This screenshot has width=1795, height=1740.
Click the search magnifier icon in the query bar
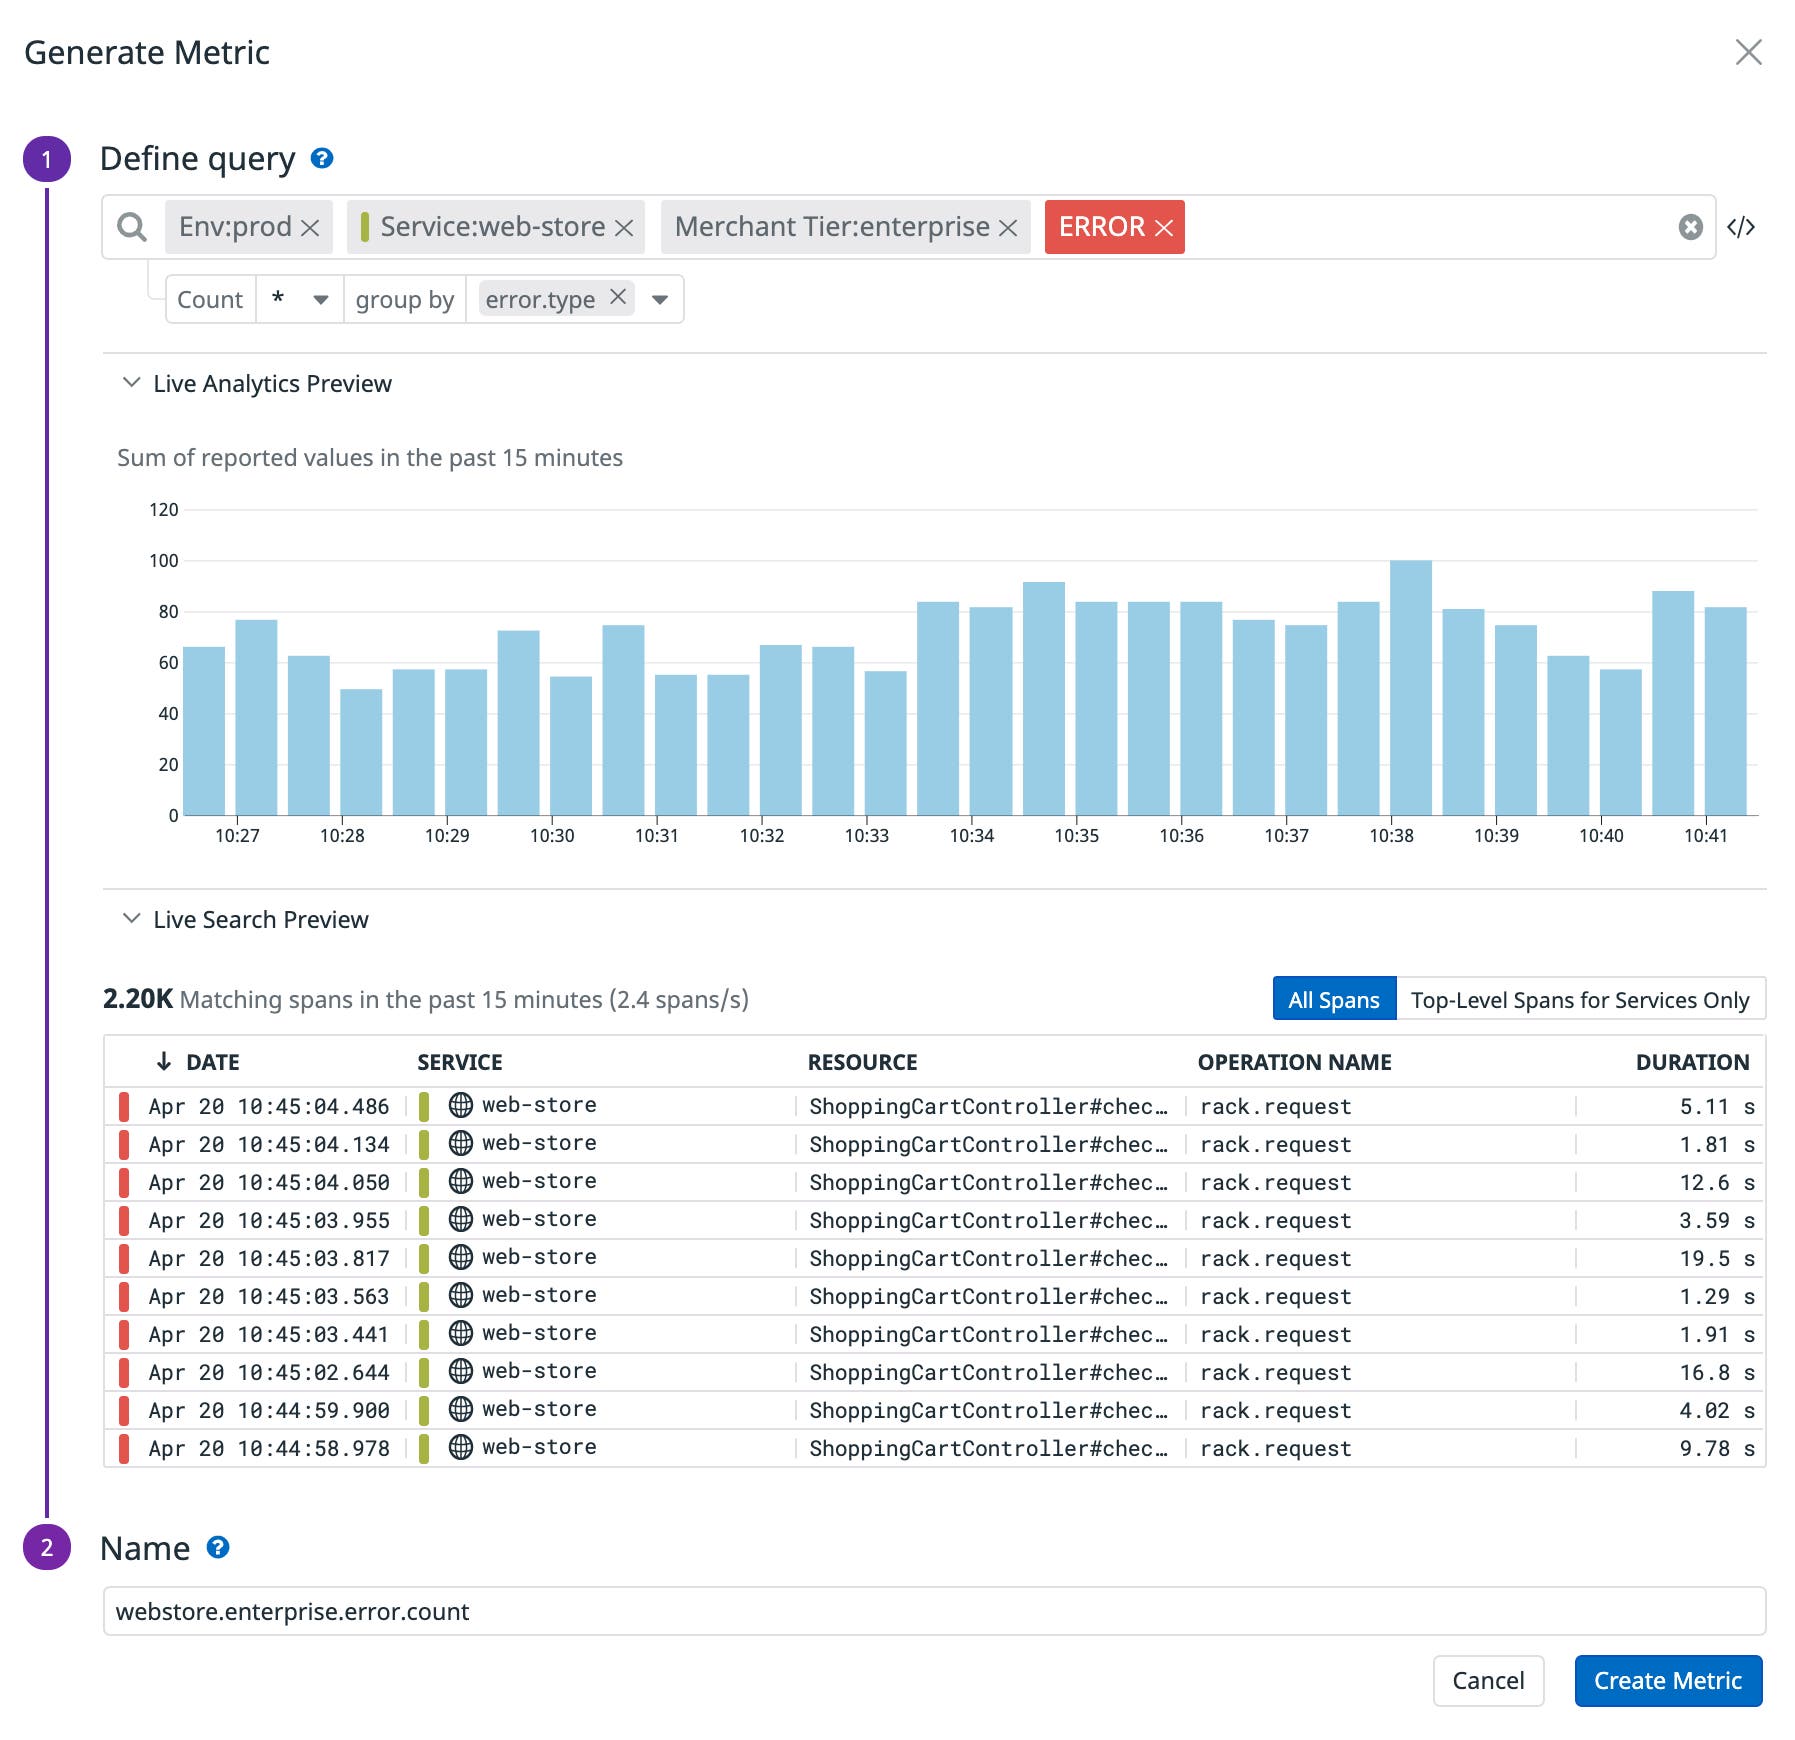(133, 227)
